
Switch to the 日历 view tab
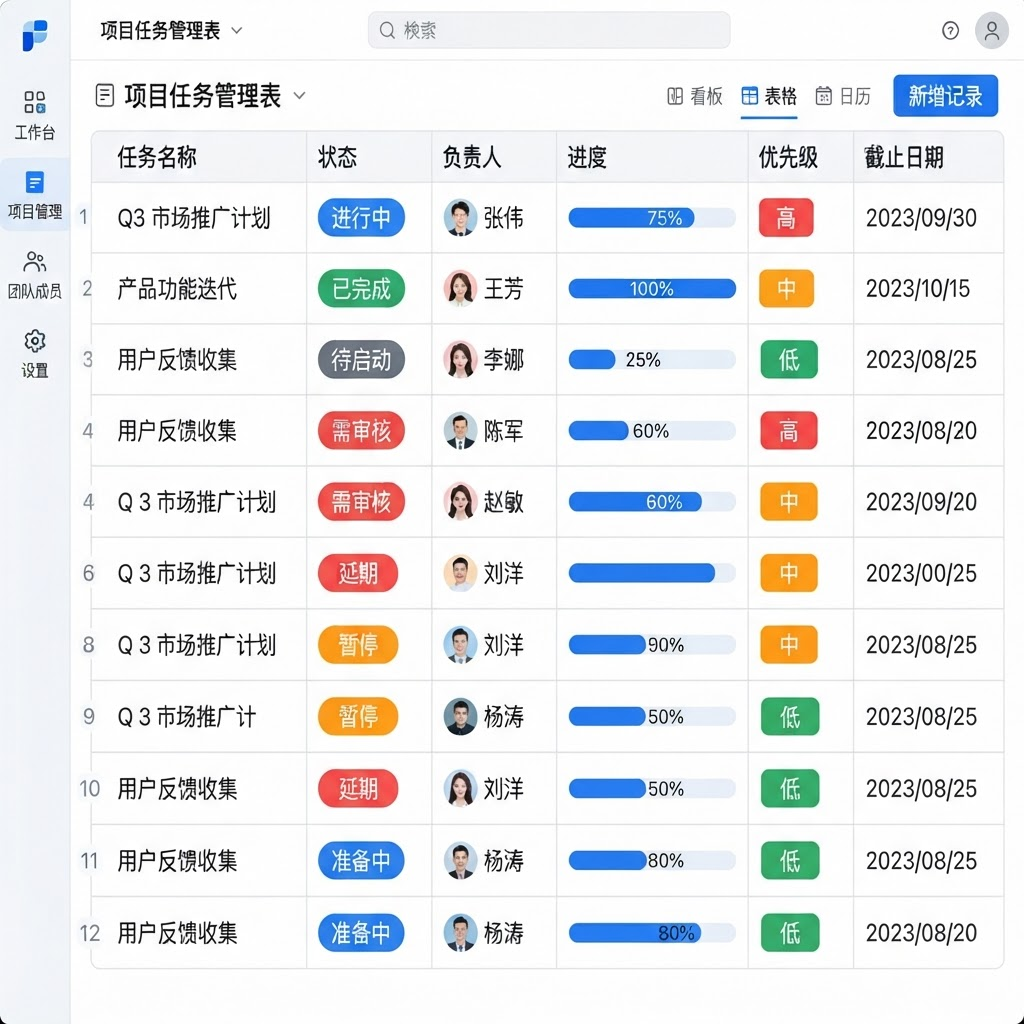(843, 97)
